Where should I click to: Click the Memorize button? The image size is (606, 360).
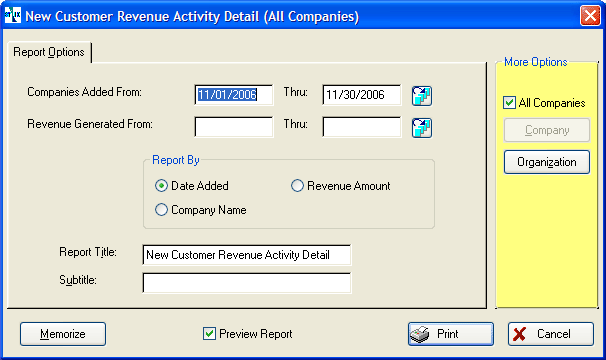63,334
